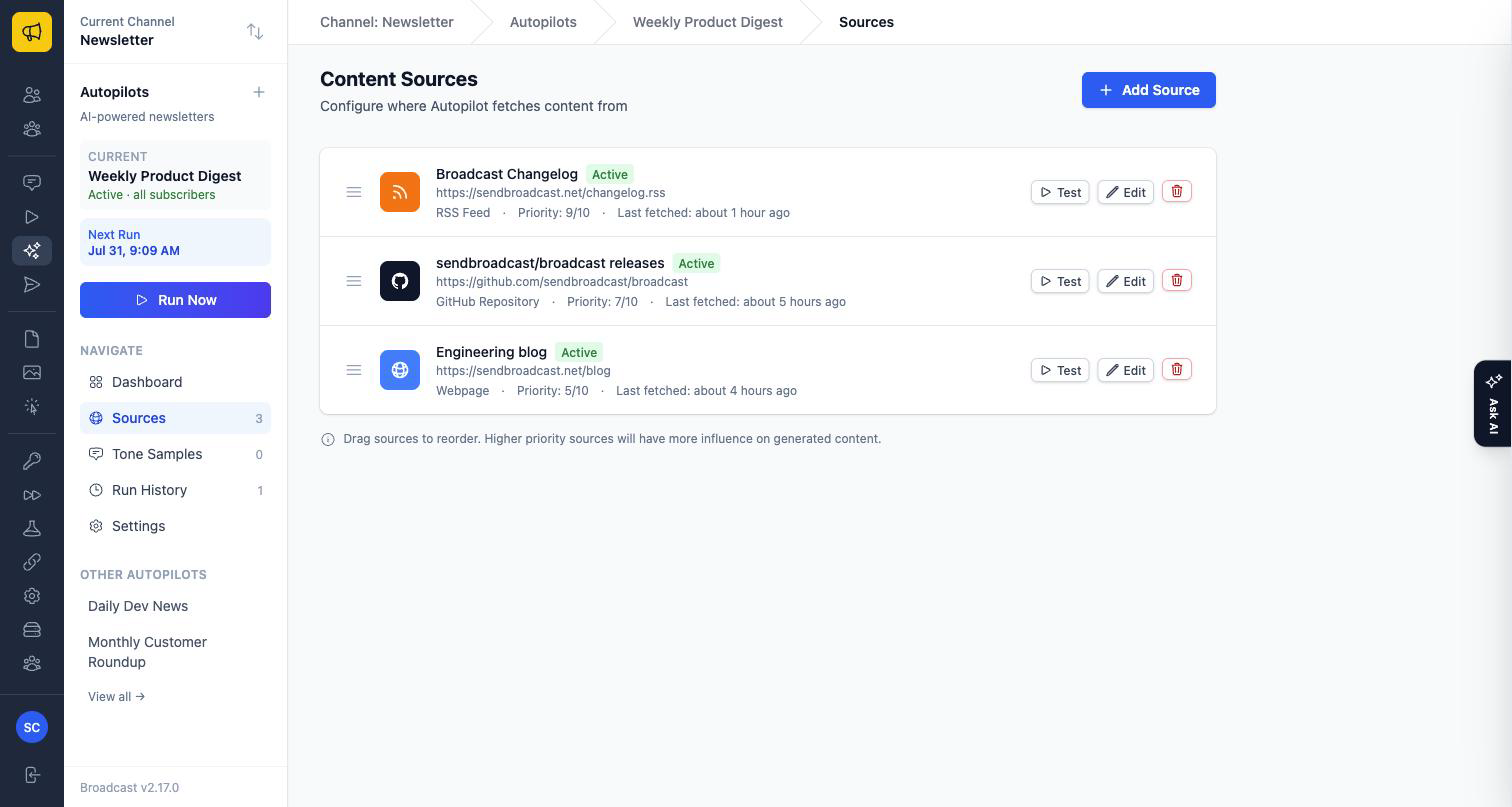Image resolution: width=1512 pixels, height=807 pixels.
Task: Click the logout icon at rail bottom
Action: pyautogui.click(x=32, y=775)
